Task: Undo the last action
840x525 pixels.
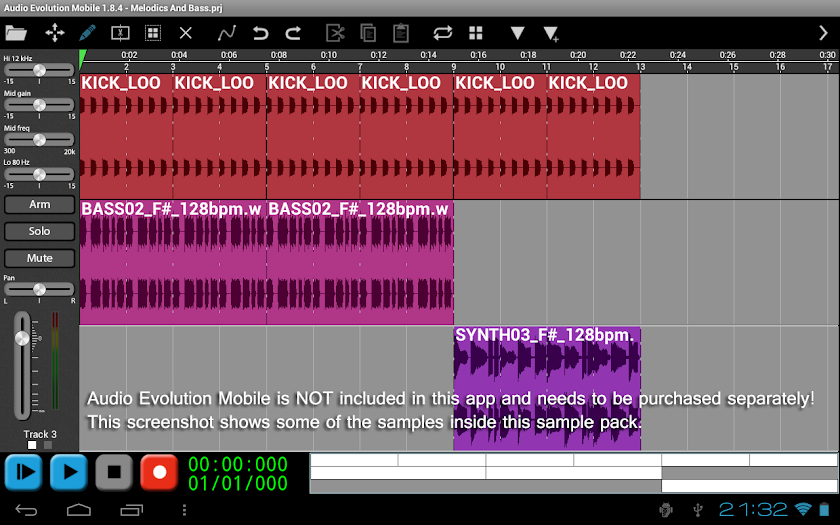Action: (x=260, y=33)
